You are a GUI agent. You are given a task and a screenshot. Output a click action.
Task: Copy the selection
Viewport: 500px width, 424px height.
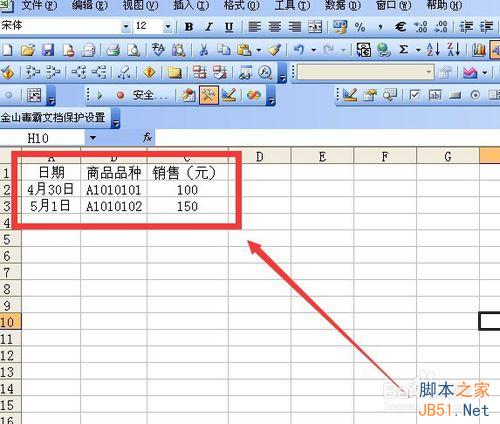click(x=224, y=50)
